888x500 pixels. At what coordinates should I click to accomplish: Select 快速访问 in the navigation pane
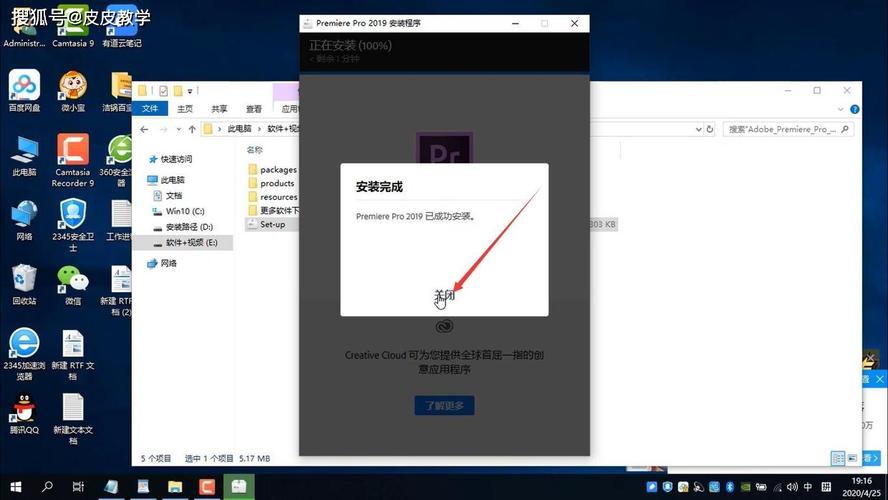tap(170, 159)
